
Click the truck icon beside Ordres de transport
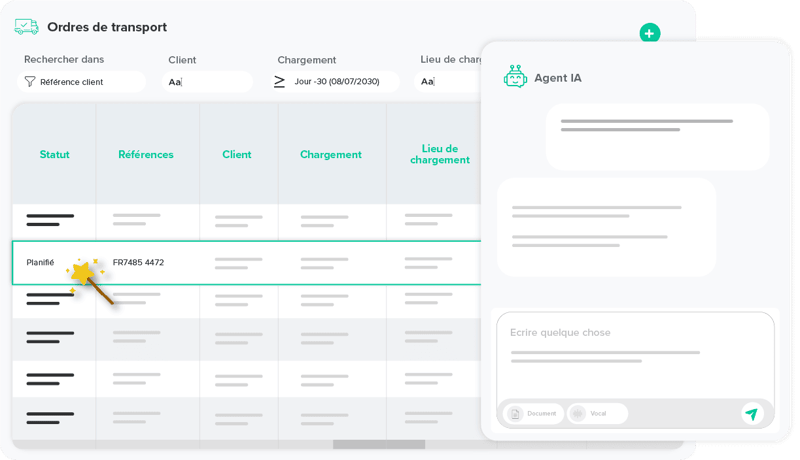point(27,27)
